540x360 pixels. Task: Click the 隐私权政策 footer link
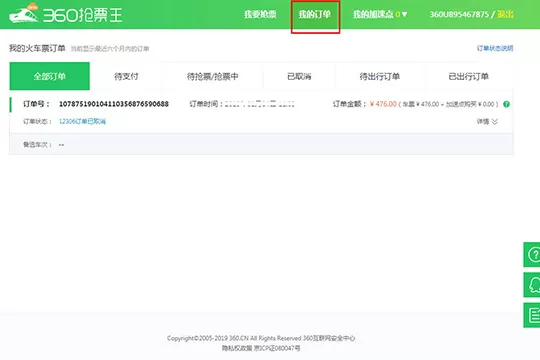(237, 348)
